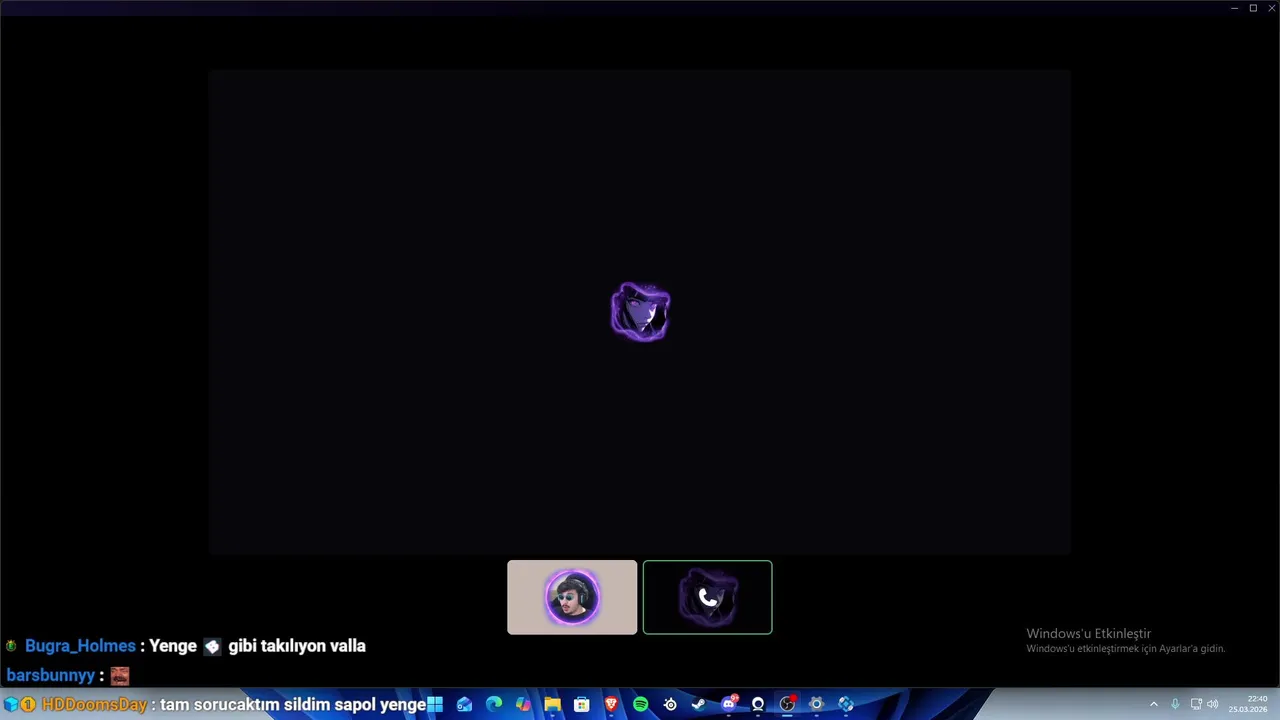1280x720 pixels.
Task: Open Spotify from the taskbar
Action: (640, 704)
